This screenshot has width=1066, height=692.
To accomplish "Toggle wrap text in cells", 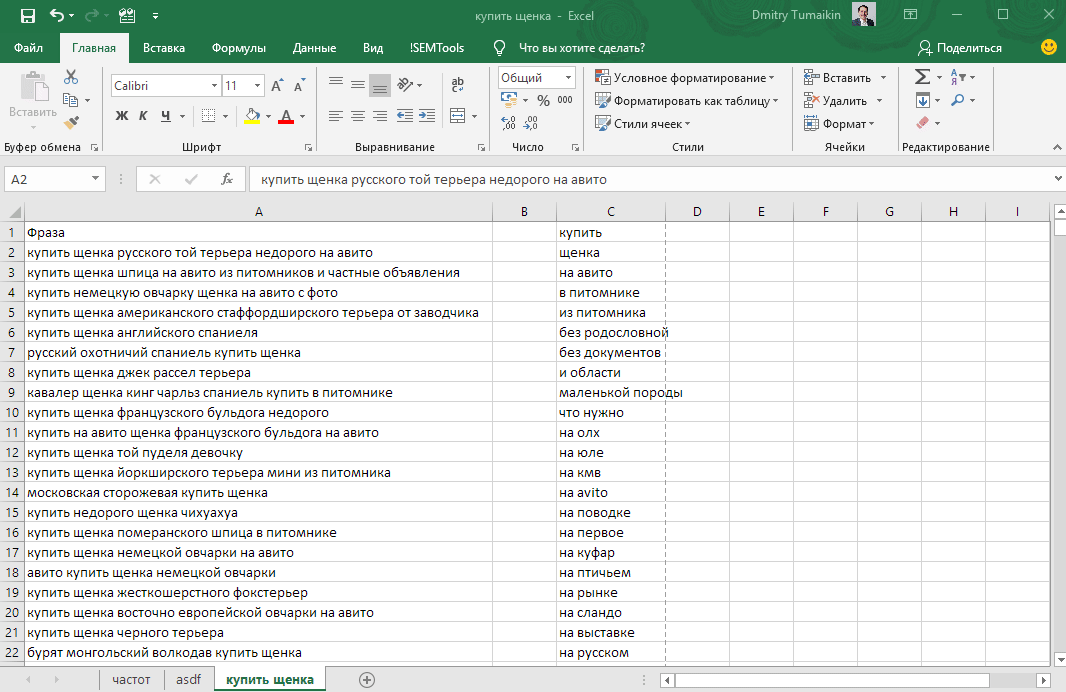I will tap(458, 84).
